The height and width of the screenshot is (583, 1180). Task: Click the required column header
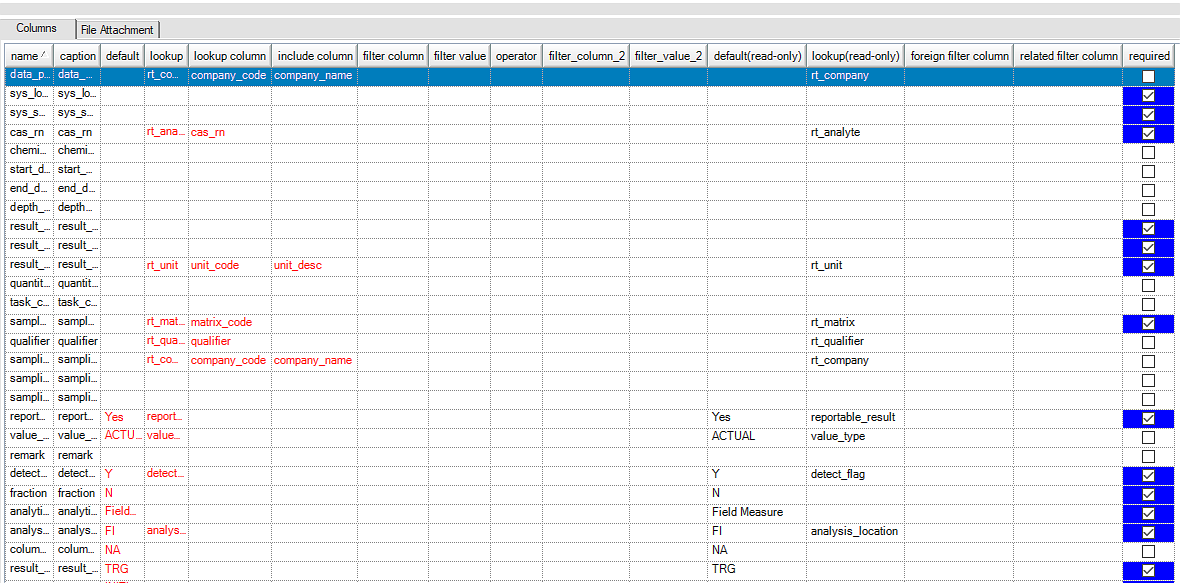[x=1149, y=56]
